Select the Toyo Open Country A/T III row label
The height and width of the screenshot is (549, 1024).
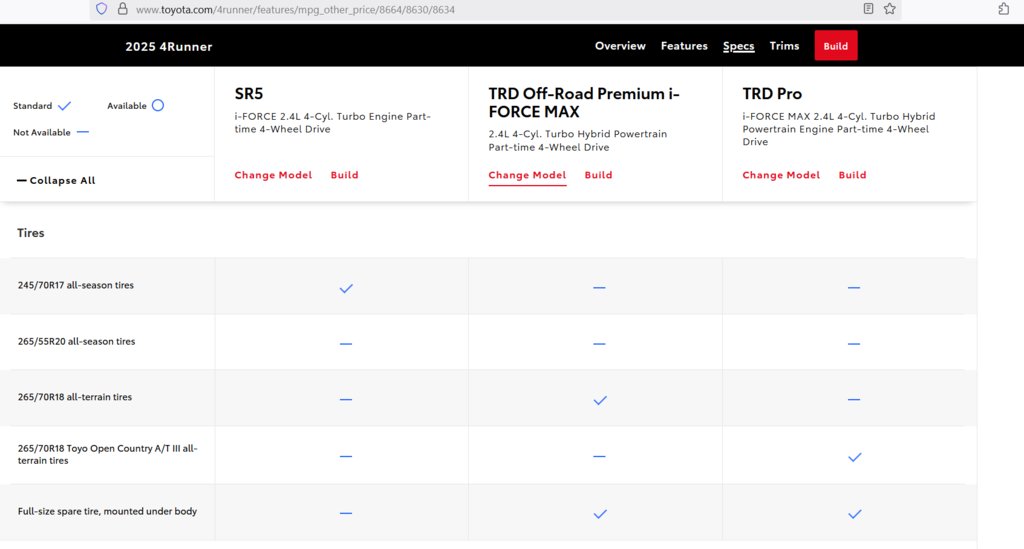pos(107,454)
